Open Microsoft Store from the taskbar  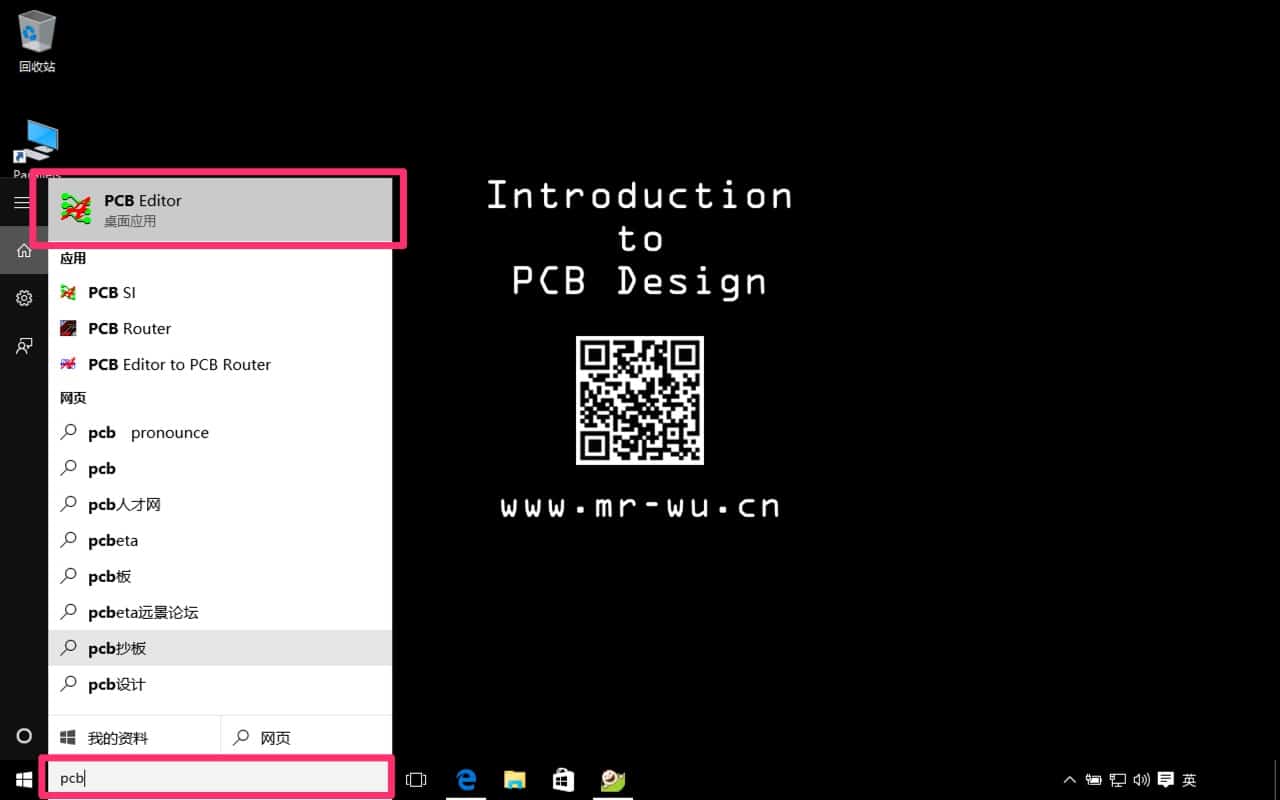pos(564,780)
